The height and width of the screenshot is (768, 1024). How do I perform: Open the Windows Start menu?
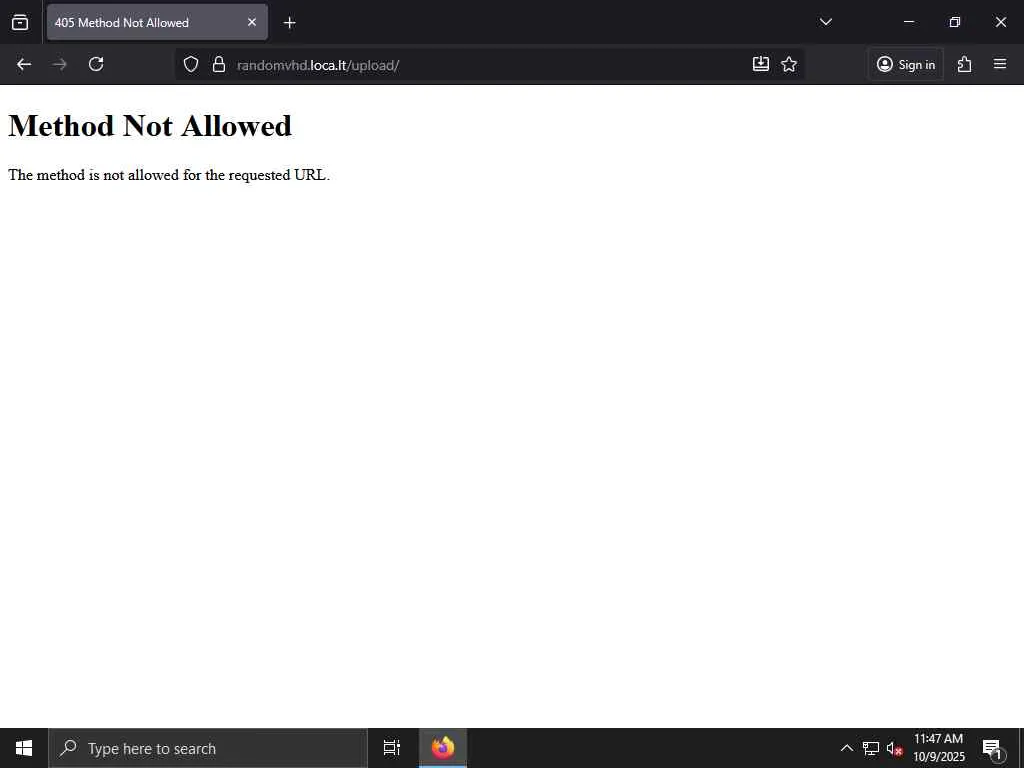(x=24, y=748)
